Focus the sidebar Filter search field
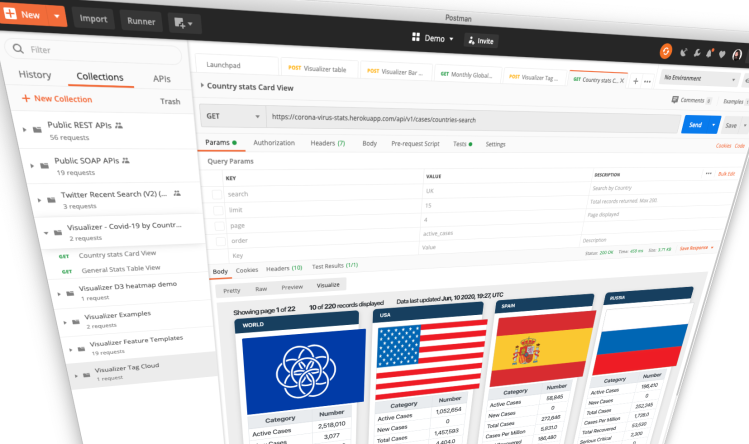The height and width of the screenshot is (444, 749). [94, 51]
